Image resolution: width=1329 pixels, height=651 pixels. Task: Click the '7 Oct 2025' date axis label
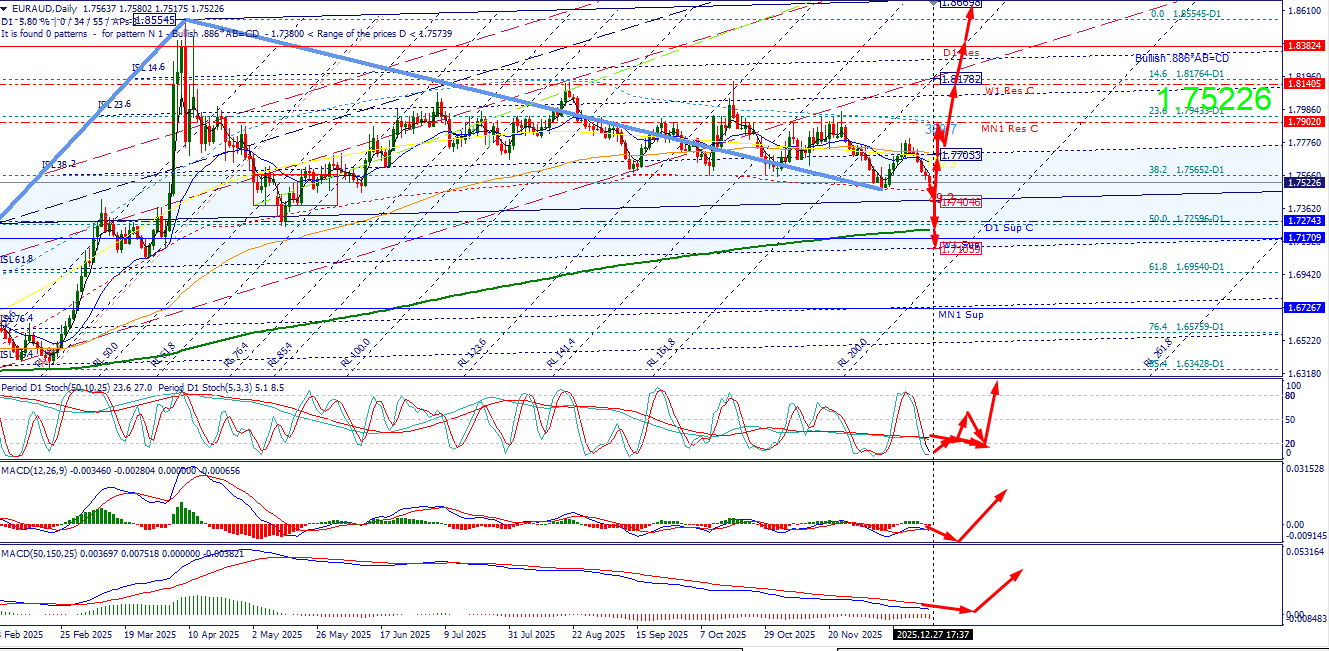[x=723, y=634]
